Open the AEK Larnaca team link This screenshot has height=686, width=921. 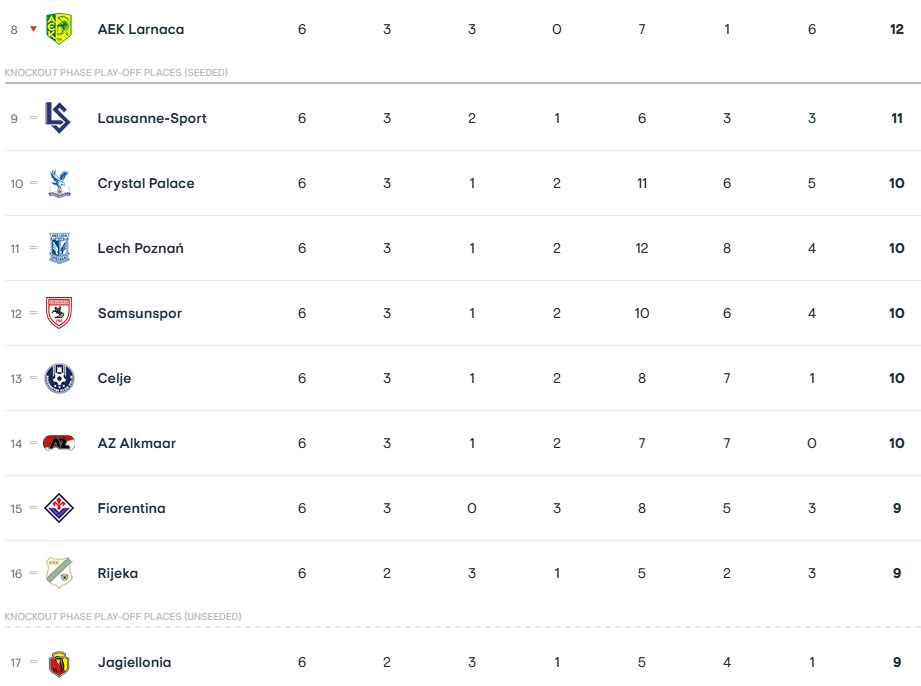click(x=140, y=29)
